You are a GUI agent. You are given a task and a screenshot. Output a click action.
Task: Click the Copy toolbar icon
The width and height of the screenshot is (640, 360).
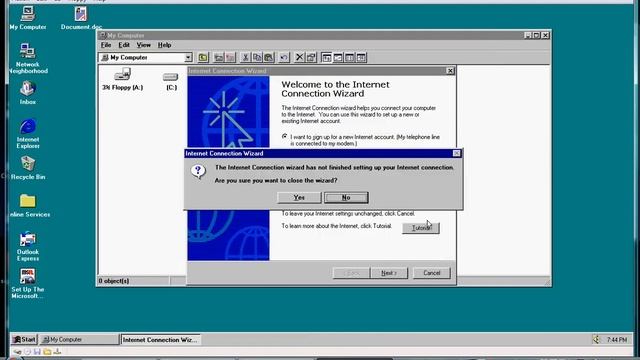tap(257, 58)
